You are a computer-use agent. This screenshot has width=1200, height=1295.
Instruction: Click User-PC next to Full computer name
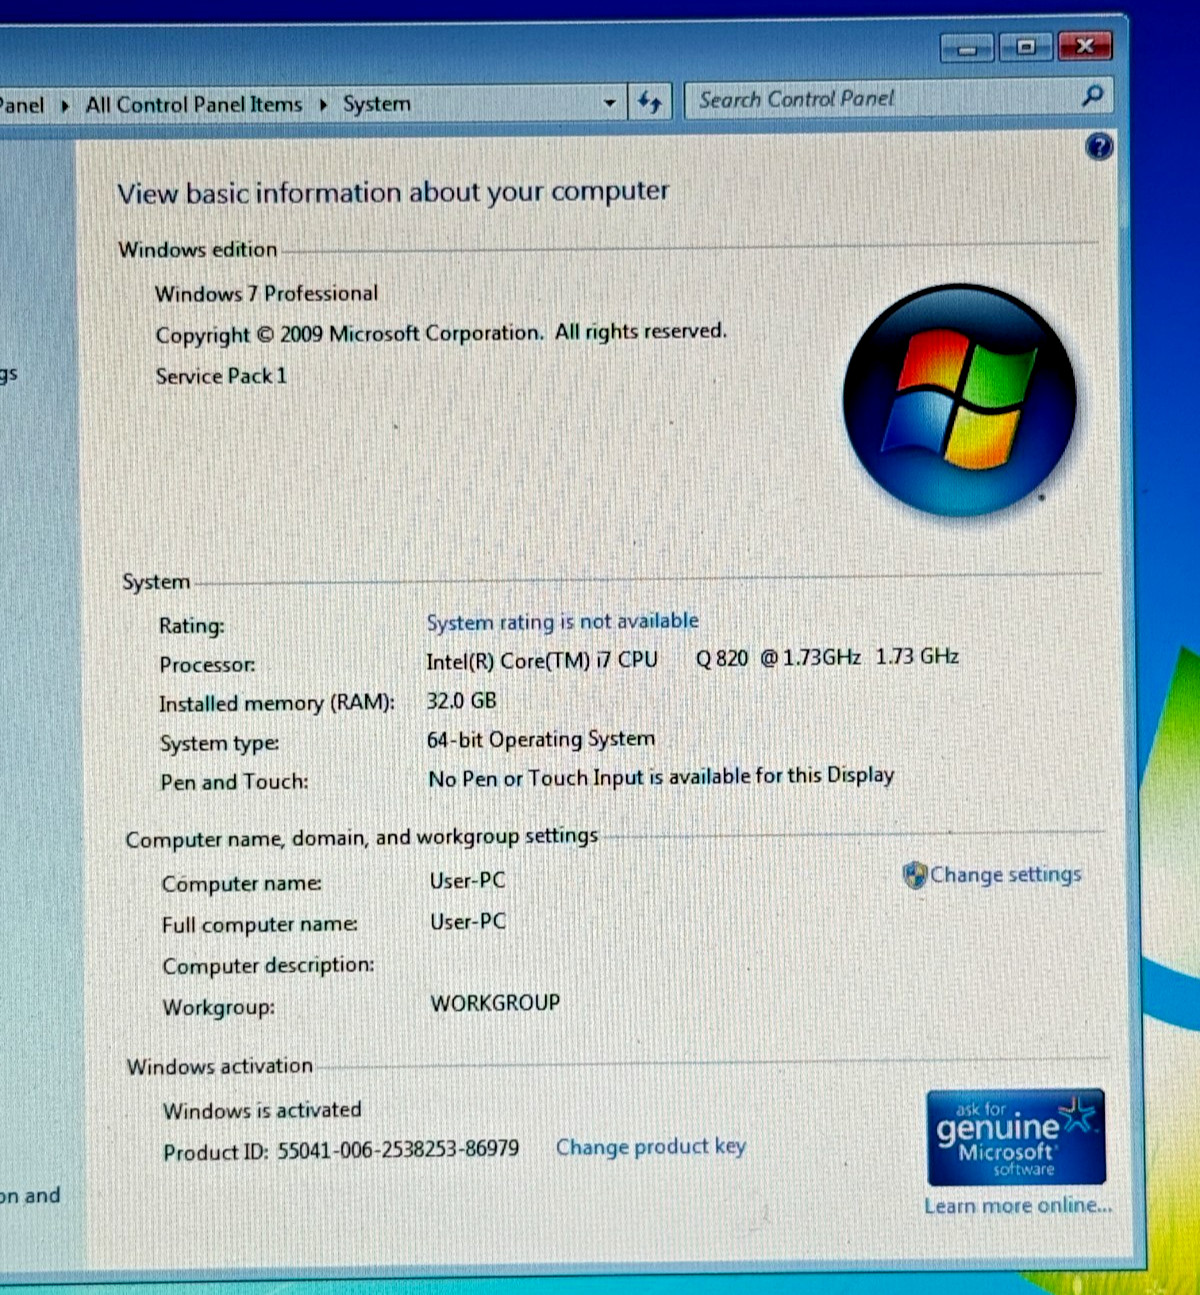pyautogui.click(x=468, y=921)
